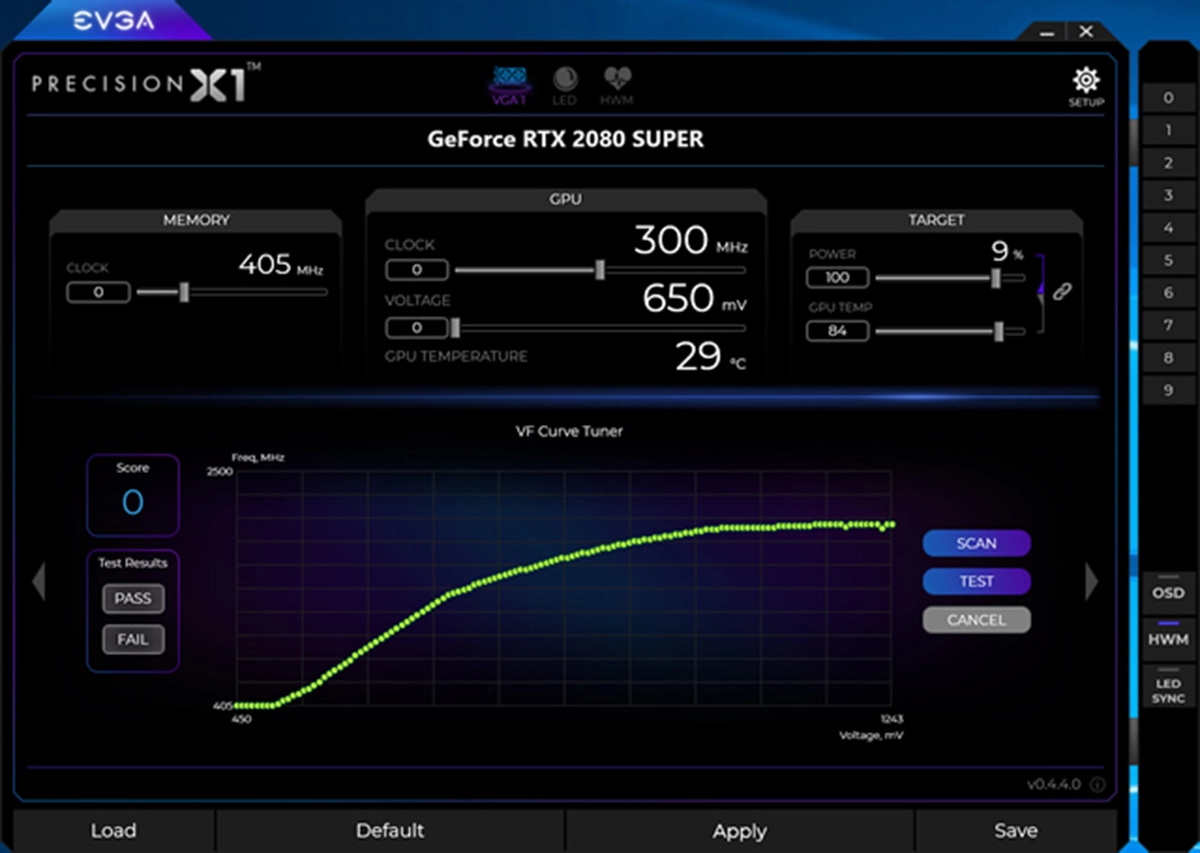This screenshot has height=853, width=1200.
Task: Focus the GPU temp target field
Action: click(x=837, y=331)
